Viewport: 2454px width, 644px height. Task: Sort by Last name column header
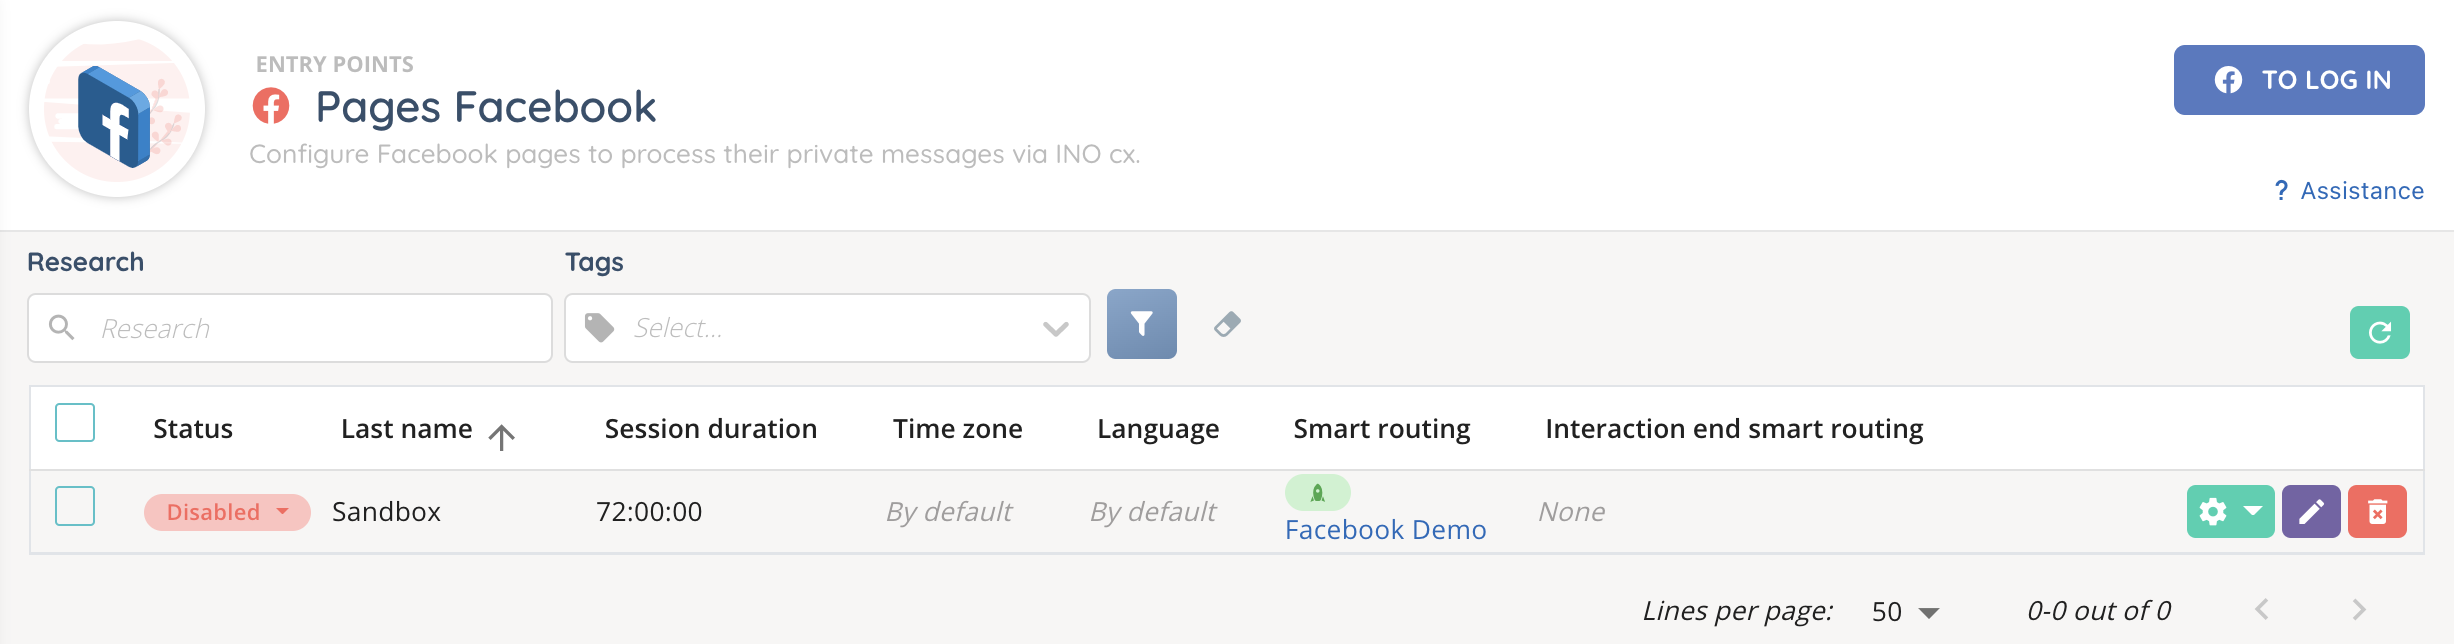407,429
